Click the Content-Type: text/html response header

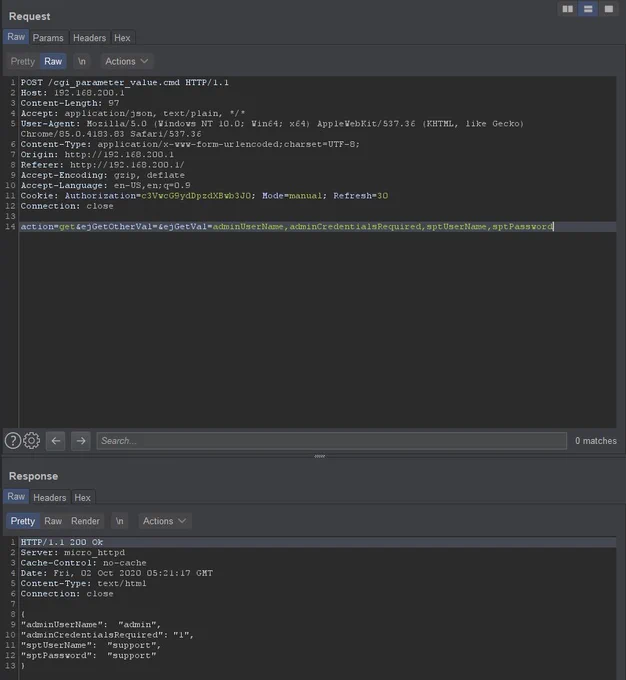click(x=83, y=583)
